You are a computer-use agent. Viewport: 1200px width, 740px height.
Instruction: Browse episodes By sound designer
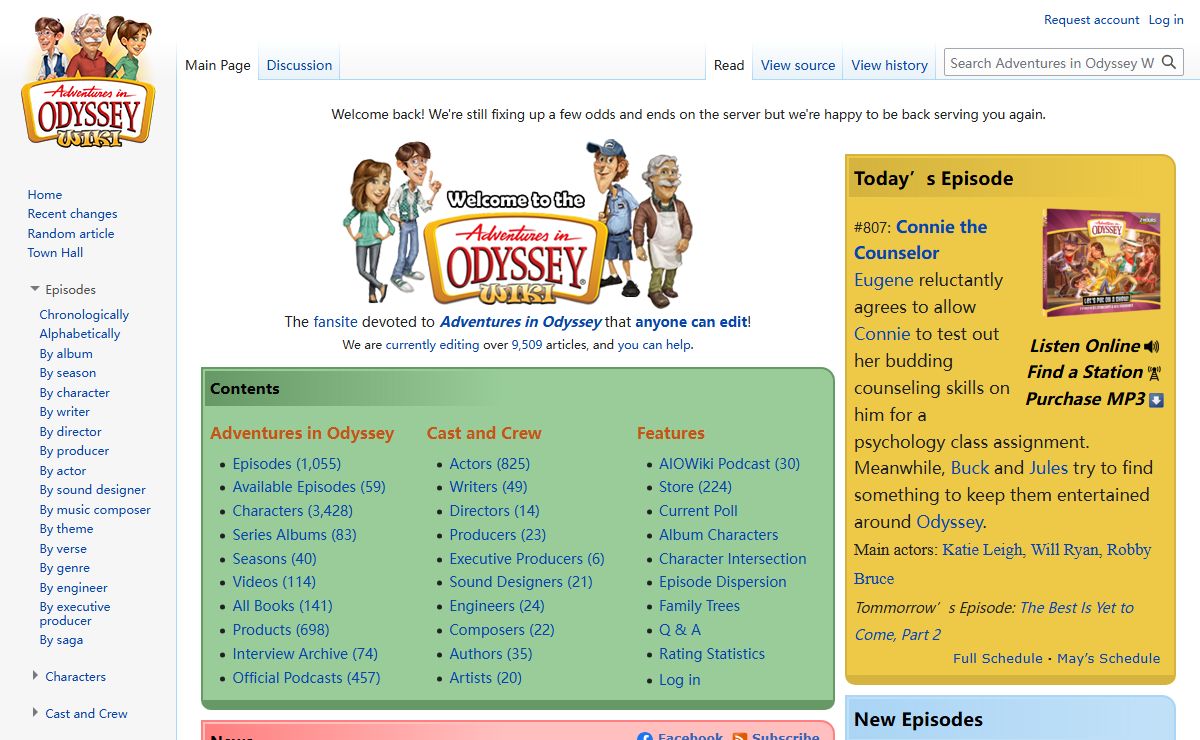pos(93,490)
